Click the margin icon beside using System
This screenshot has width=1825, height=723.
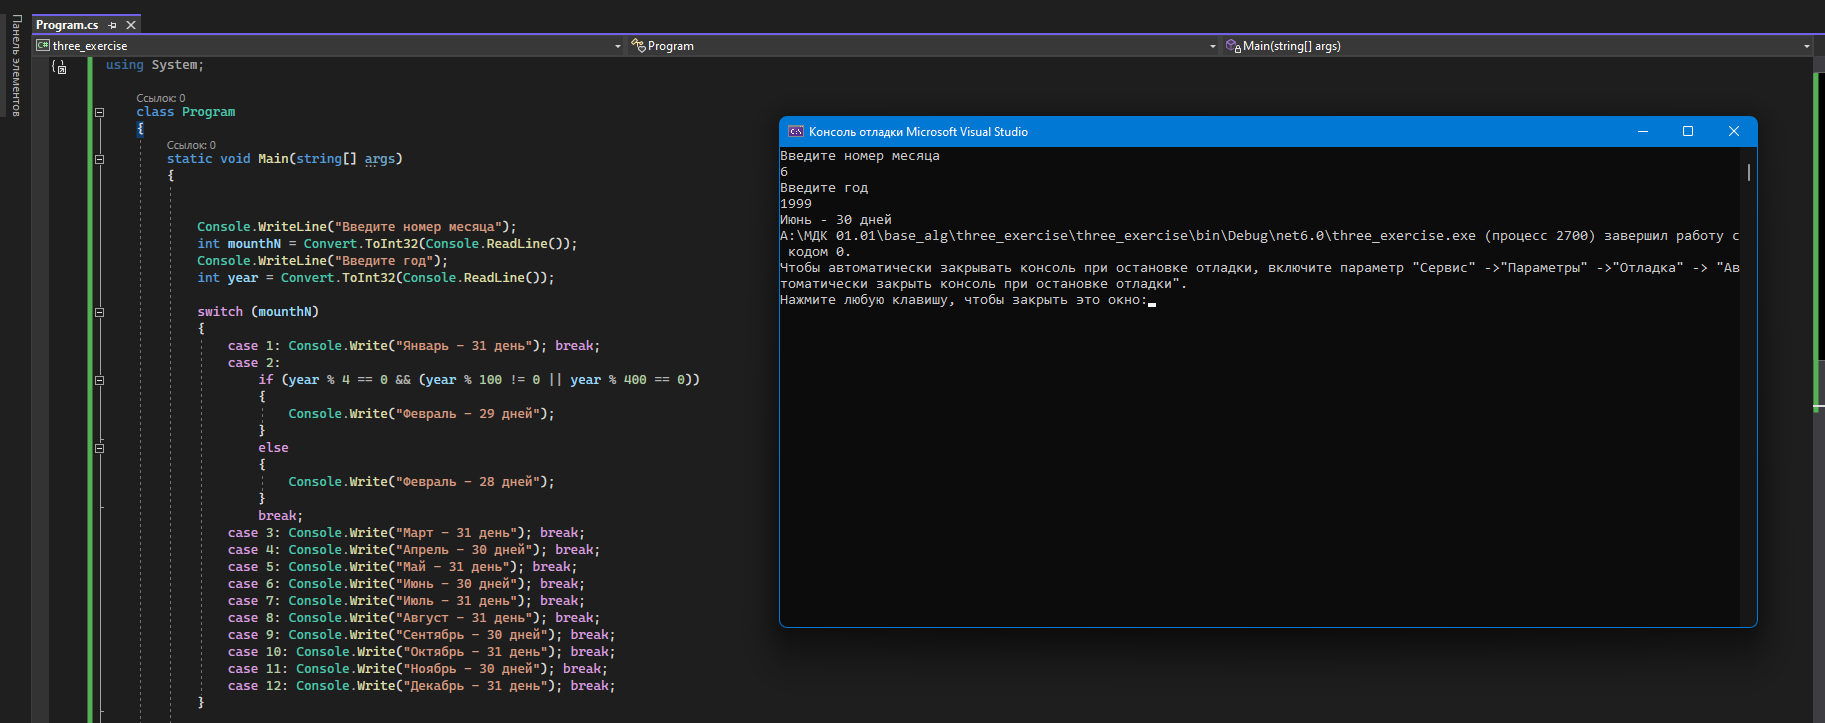pyautogui.click(x=60, y=67)
